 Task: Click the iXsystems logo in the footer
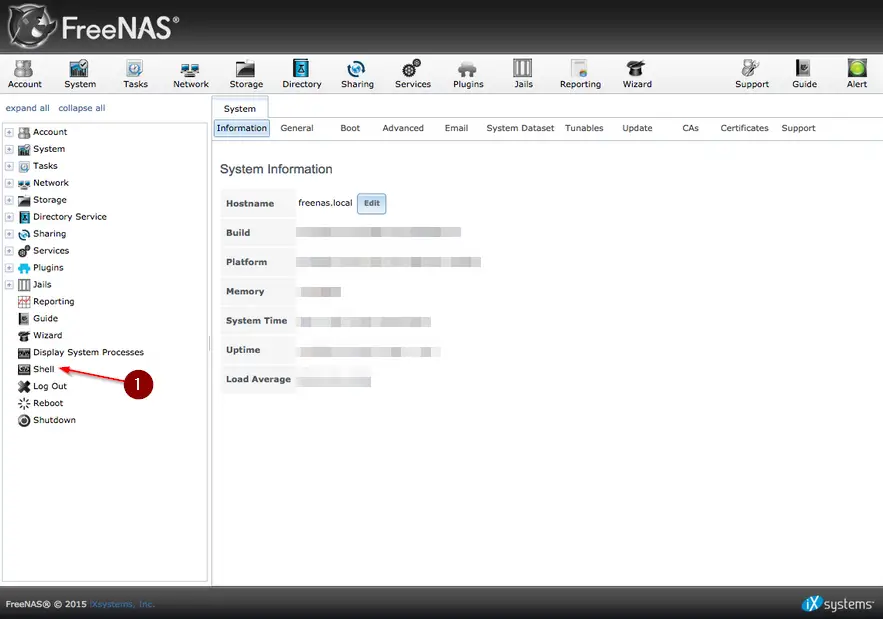[837, 604]
